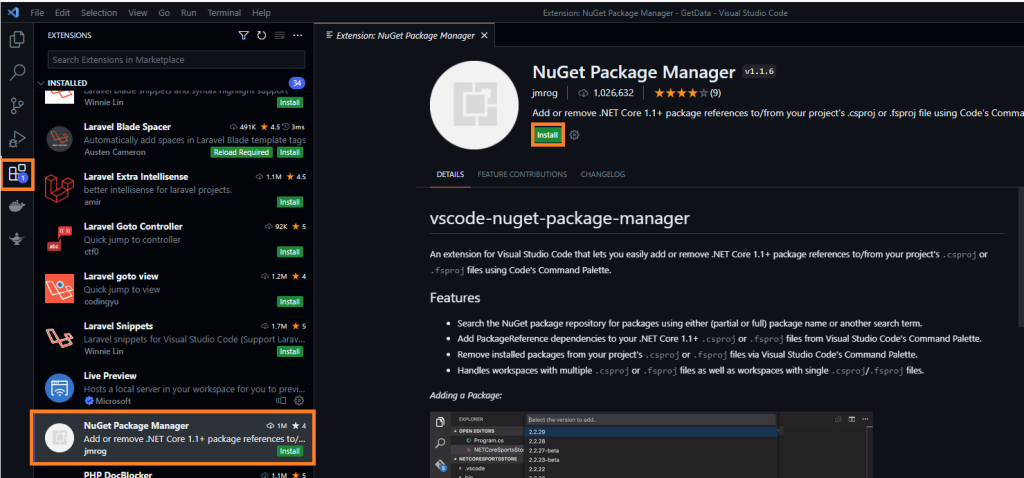Screen dimensions: 1024x478
Task: Click Install for Laravel Extra Intellisense
Action: point(289,202)
